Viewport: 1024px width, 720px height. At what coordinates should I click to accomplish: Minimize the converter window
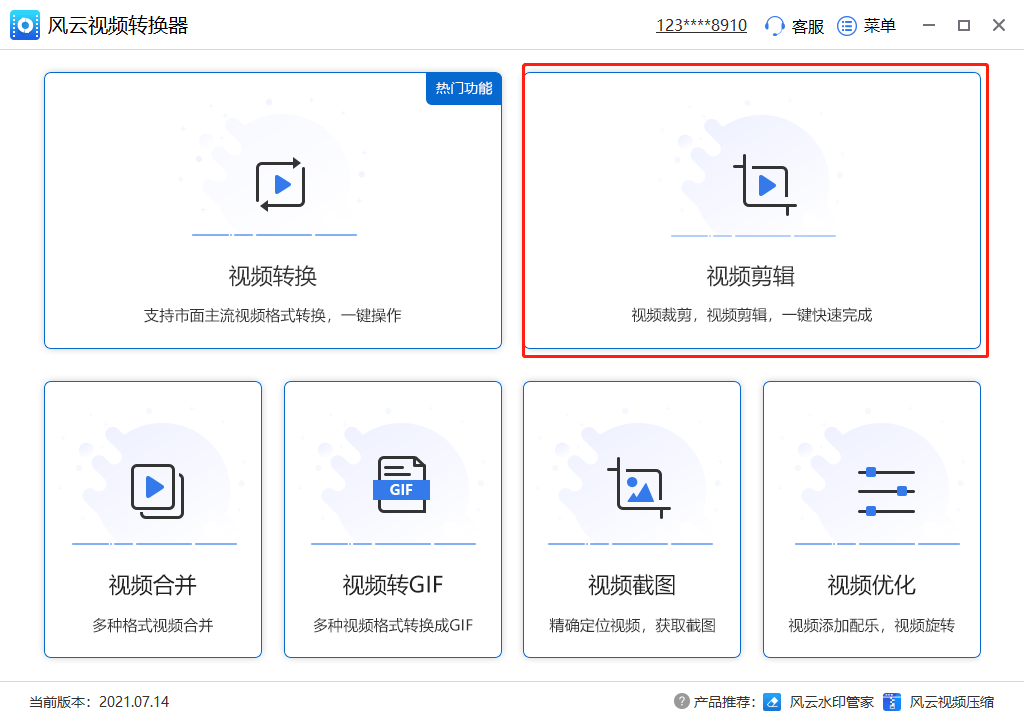[929, 25]
